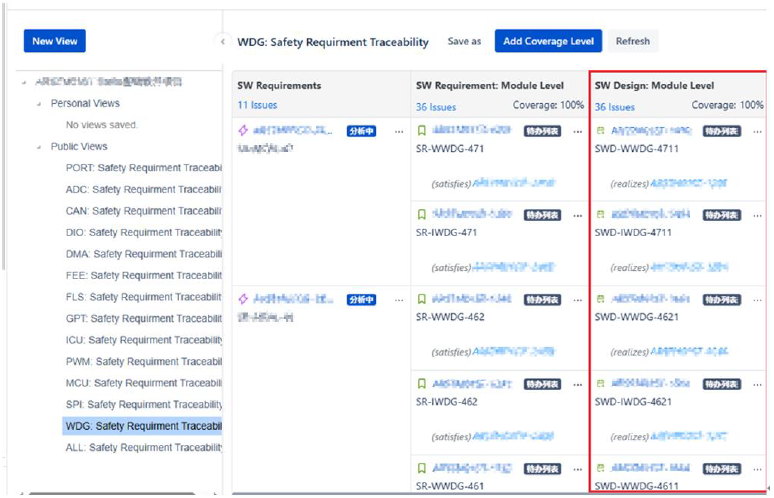The height and width of the screenshot is (498, 774).
Task: Open the three-dot menu on the SWD-WWDG-4621 card
Action: (x=756, y=298)
